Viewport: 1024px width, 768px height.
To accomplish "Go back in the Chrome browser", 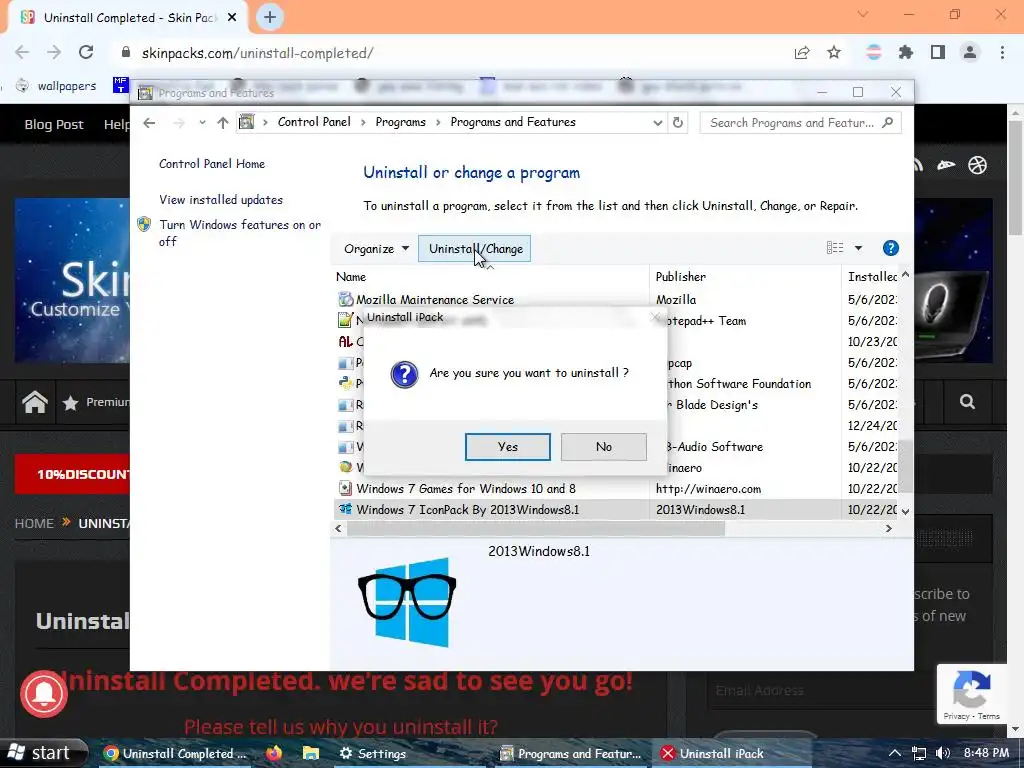I will pyautogui.click(x=22, y=53).
